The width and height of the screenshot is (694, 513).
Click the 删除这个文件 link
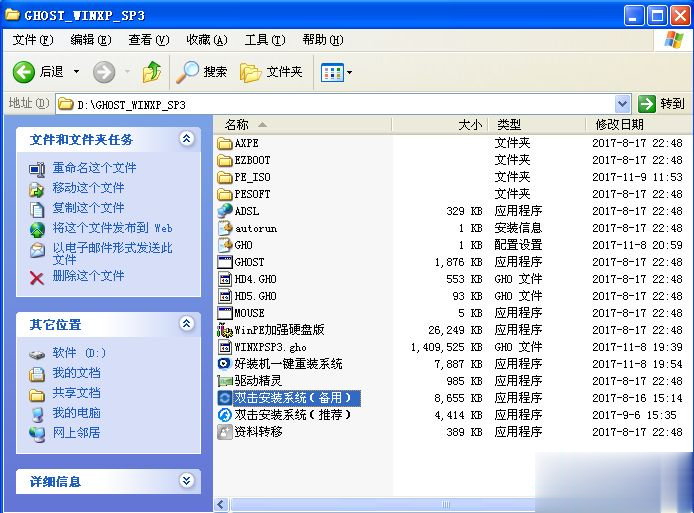click(88, 276)
